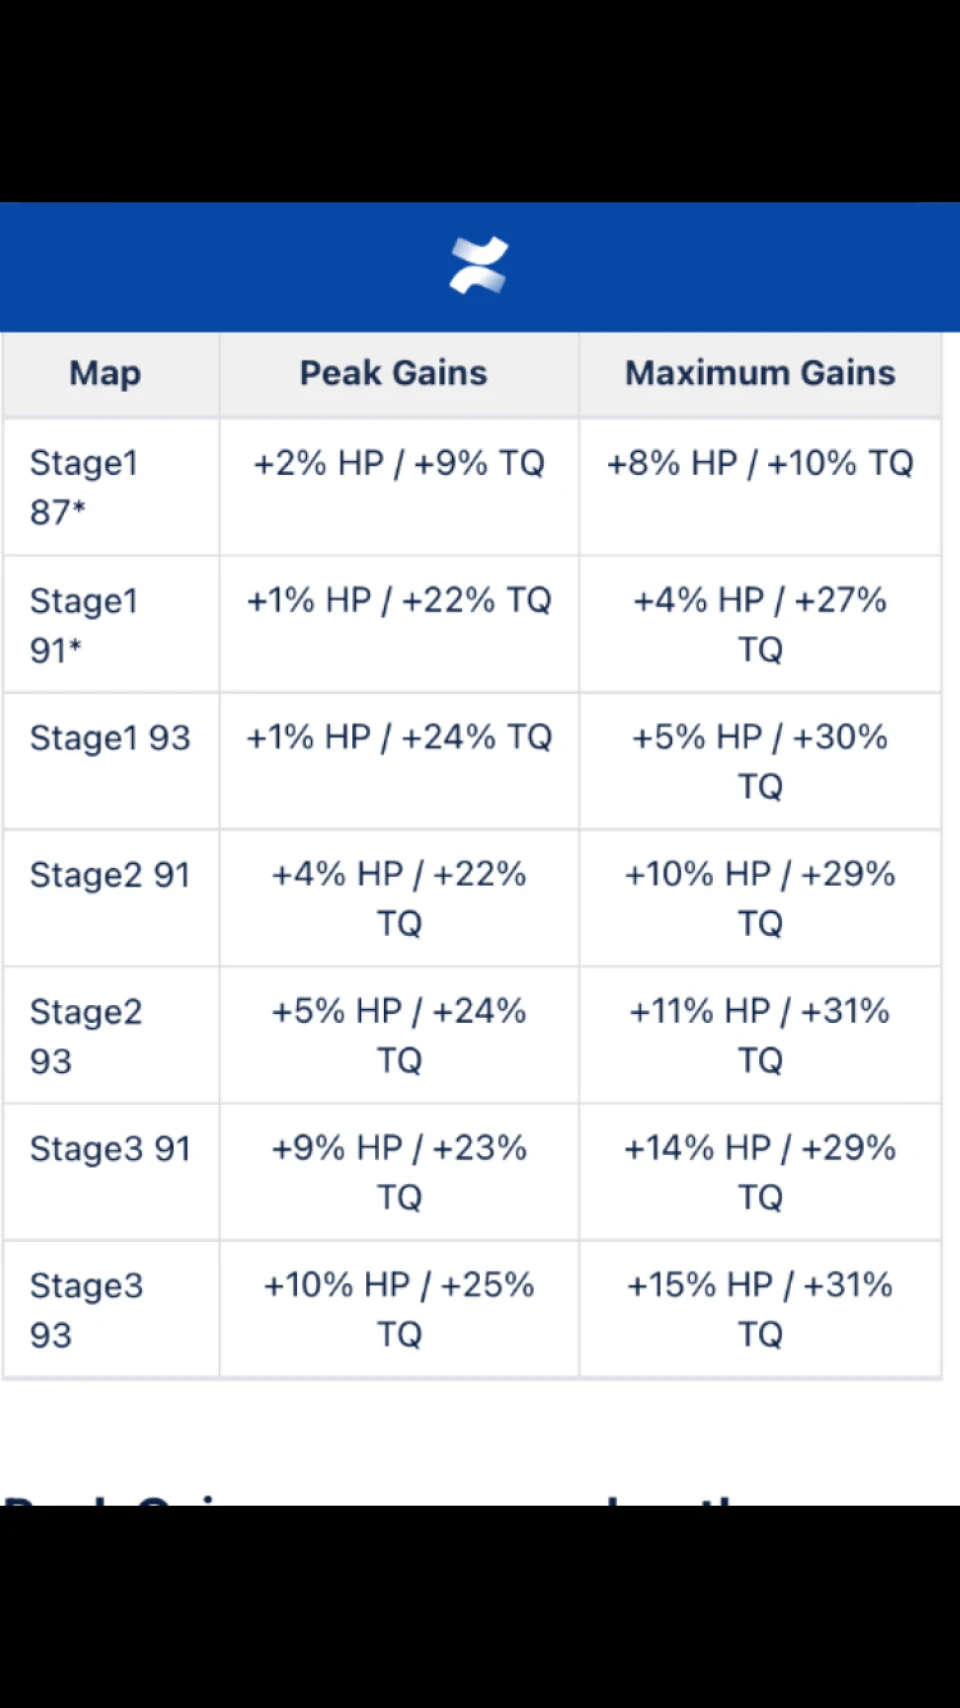This screenshot has height=1708, width=960.
Task: Select the +8% HP / +10% TQ cell
Action: pyautogui.click(x=760, y=487)
